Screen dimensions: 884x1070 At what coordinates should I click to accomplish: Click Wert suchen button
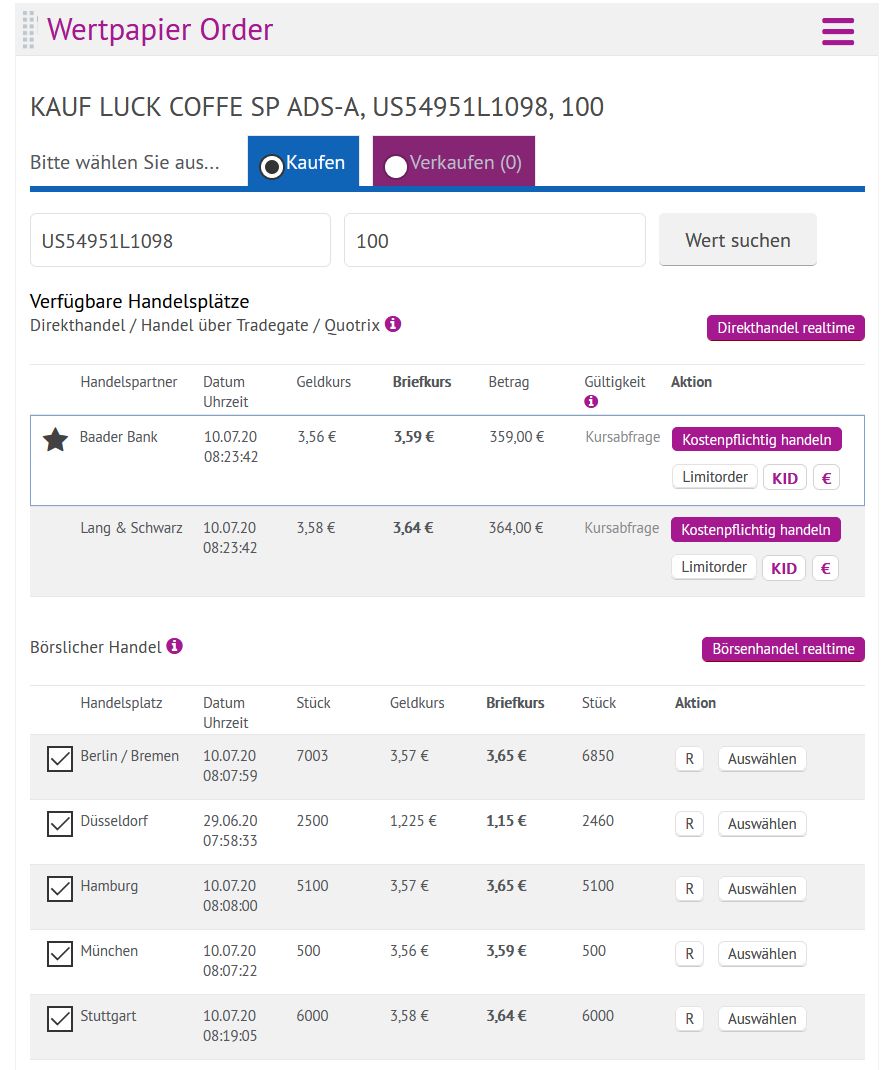737,240
